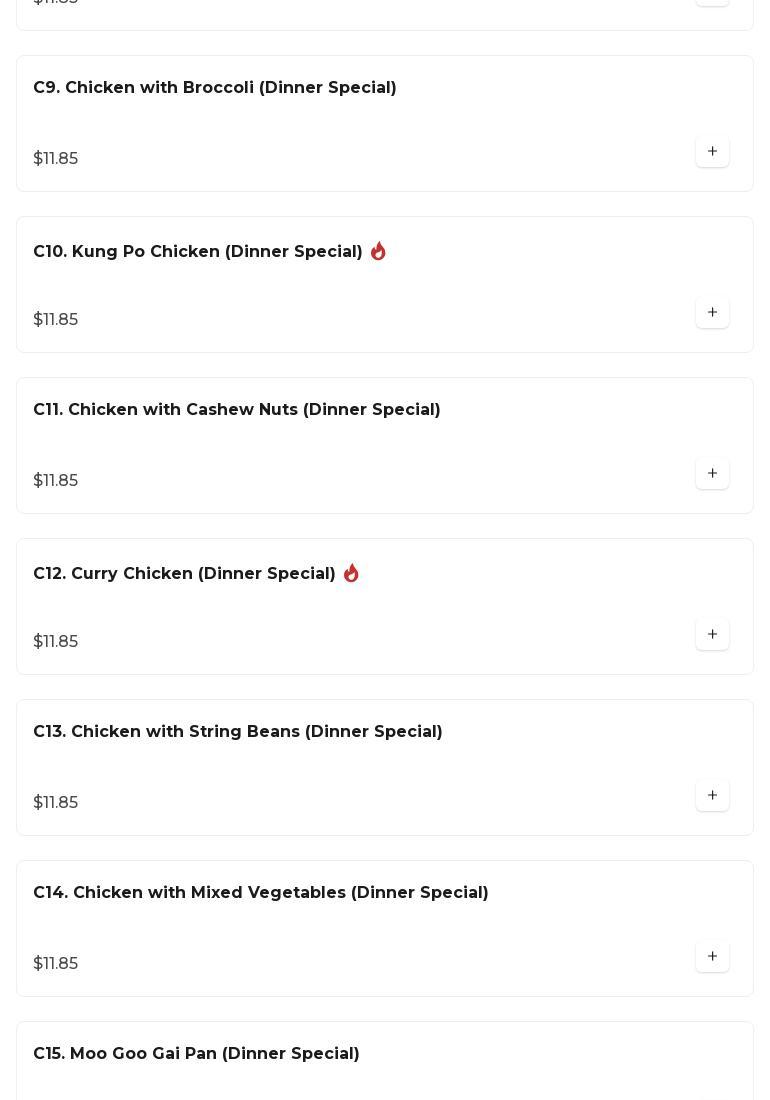Viewport: 770px width, 1100px height.
Task: Click price of Chicken with Broccoli
Action: (x=56, y=159)
